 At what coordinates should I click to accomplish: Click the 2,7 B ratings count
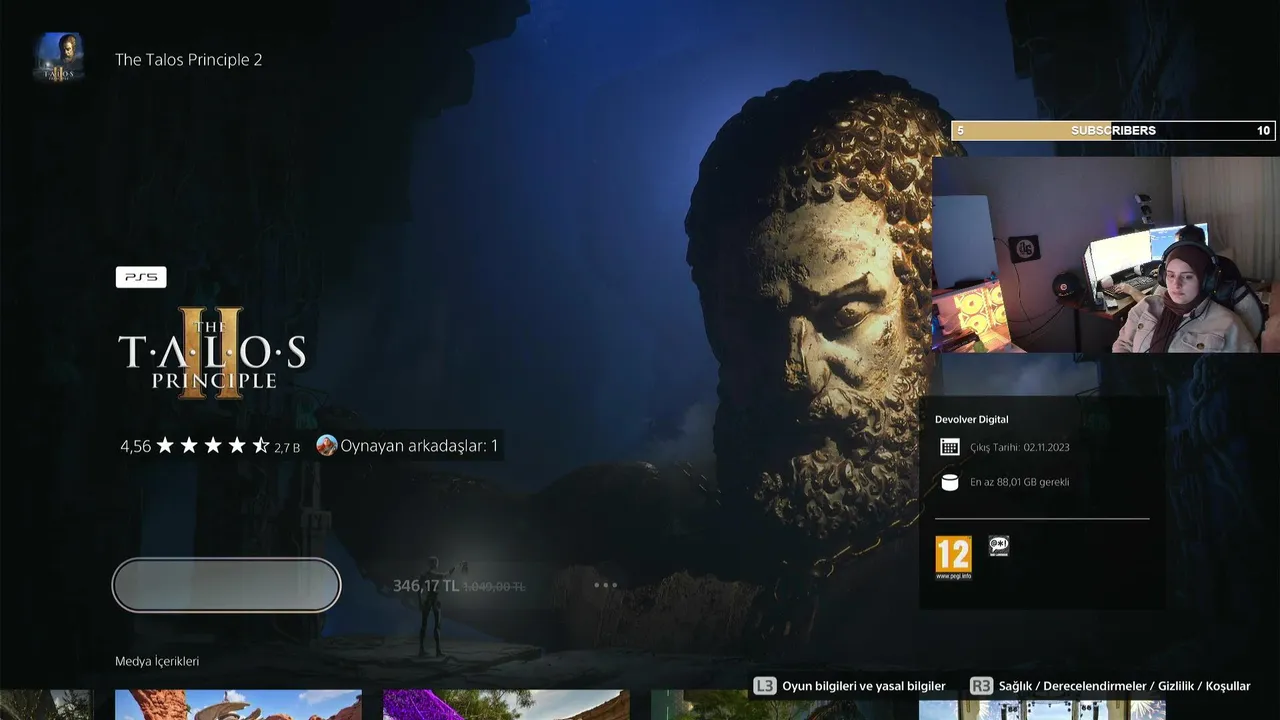pyautogui.click(x=287, y=448)
